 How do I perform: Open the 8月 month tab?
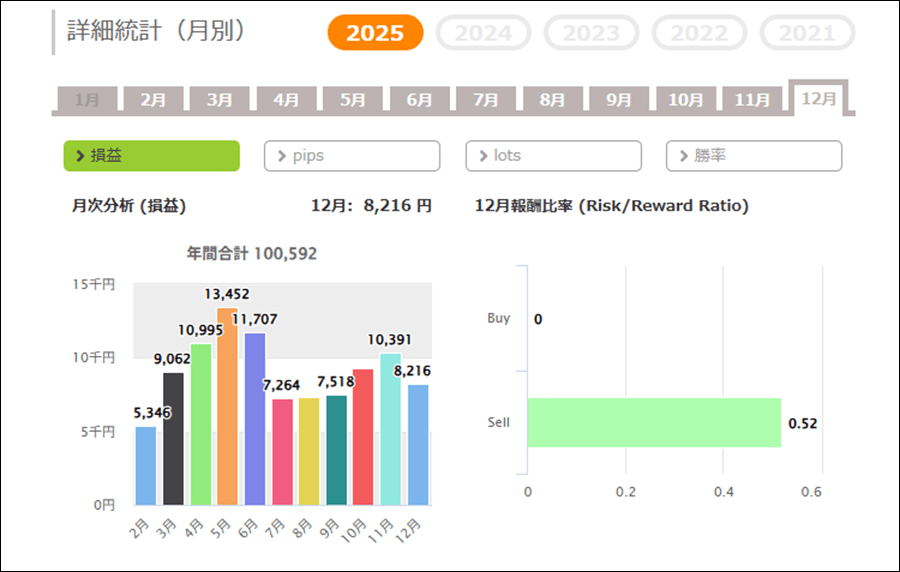pyautogui.click(x=552, y=99)
